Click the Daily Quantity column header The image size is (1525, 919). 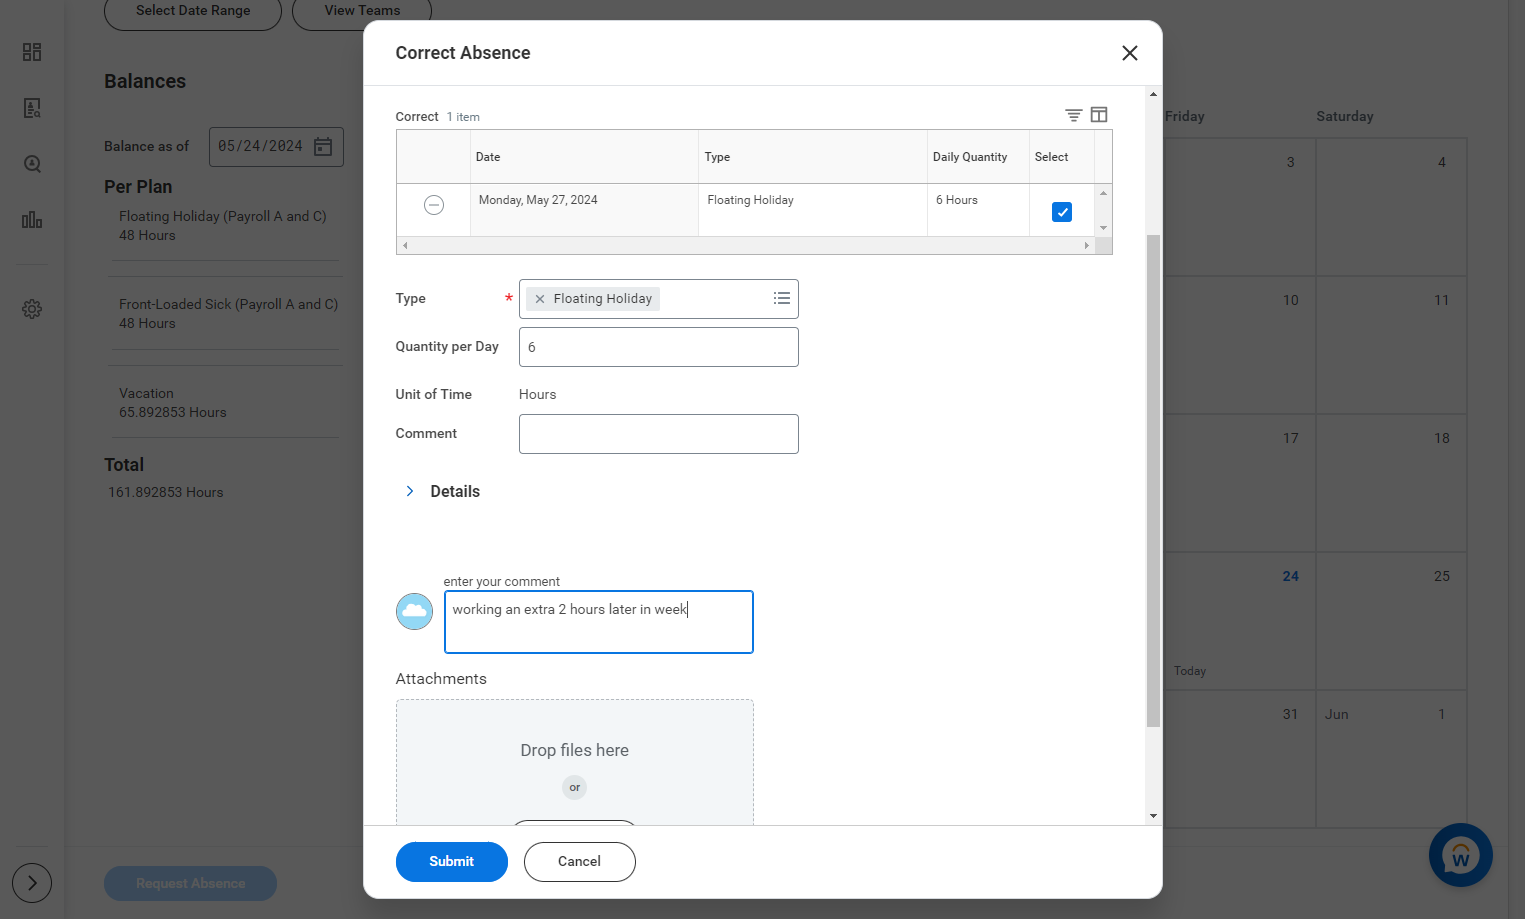click(978, 157)
